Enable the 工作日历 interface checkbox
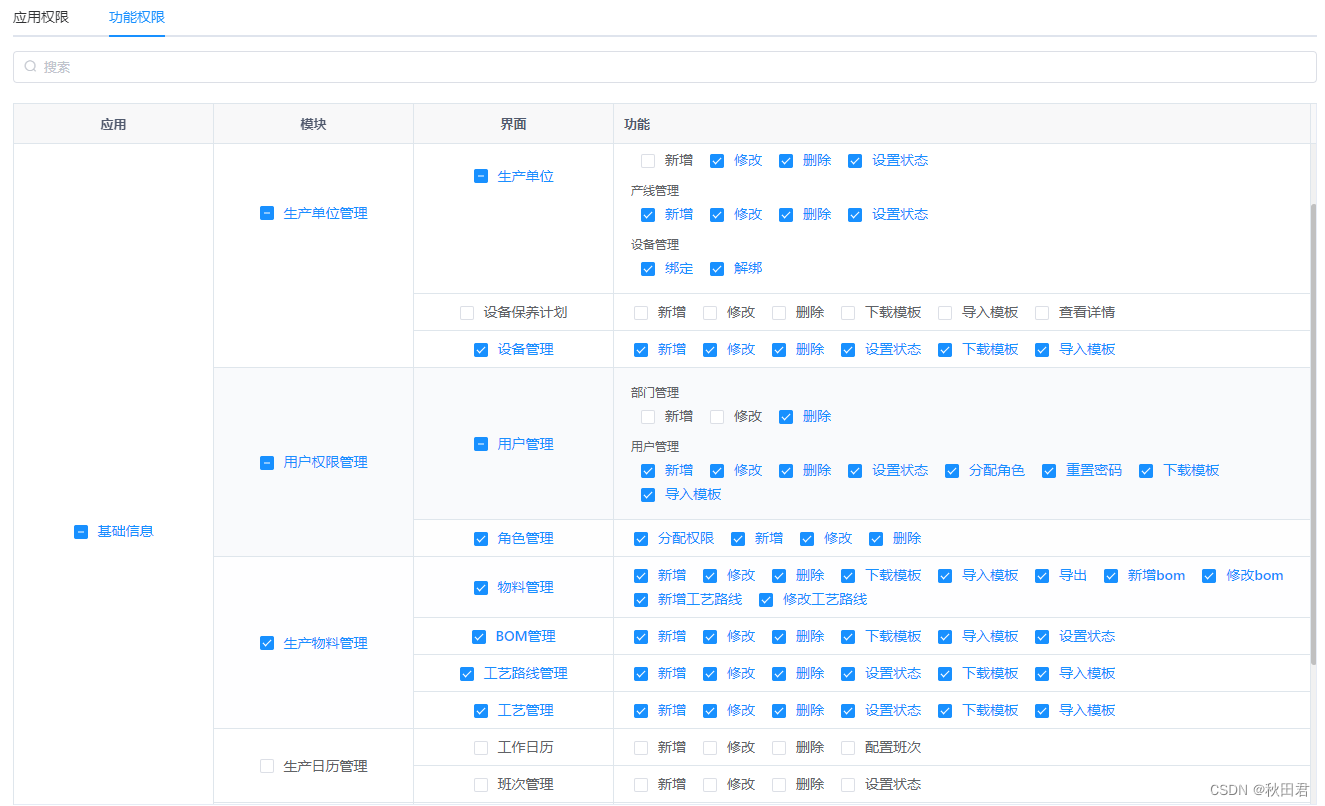Image resolution: width=1325 pixels, height=806 pixels. tap(481, 747)
